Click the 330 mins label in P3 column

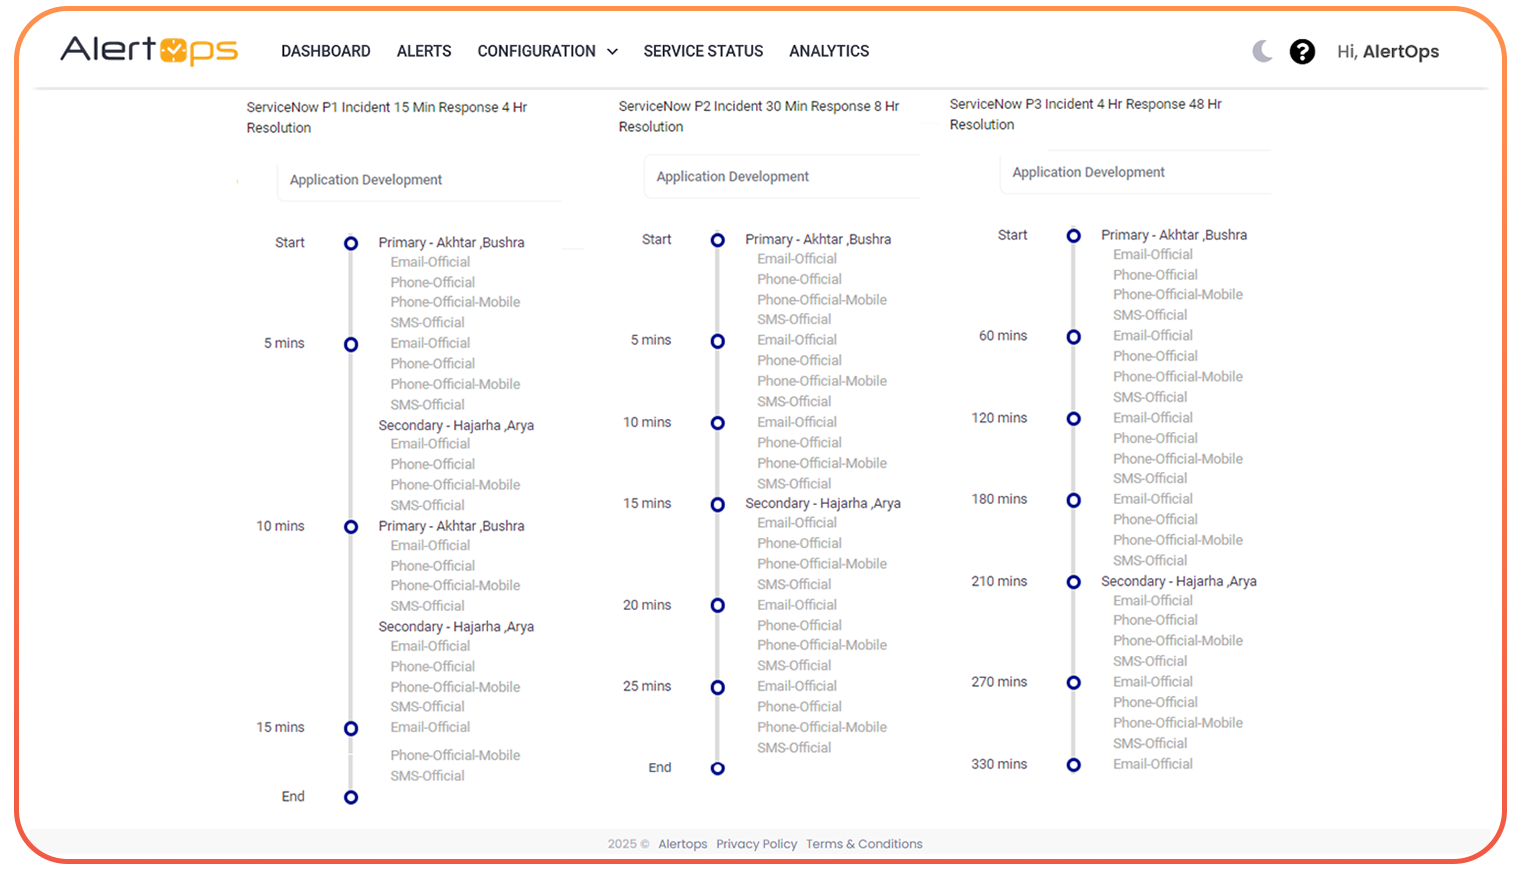pos(999,764)
